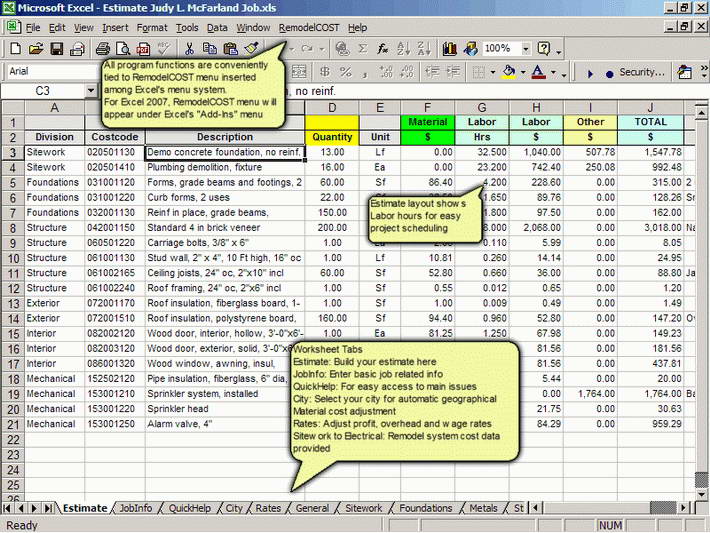Viewport: 710px width, 533px height.
Task: Sort ascending with the A-Z icon
Action: (403, 48)
